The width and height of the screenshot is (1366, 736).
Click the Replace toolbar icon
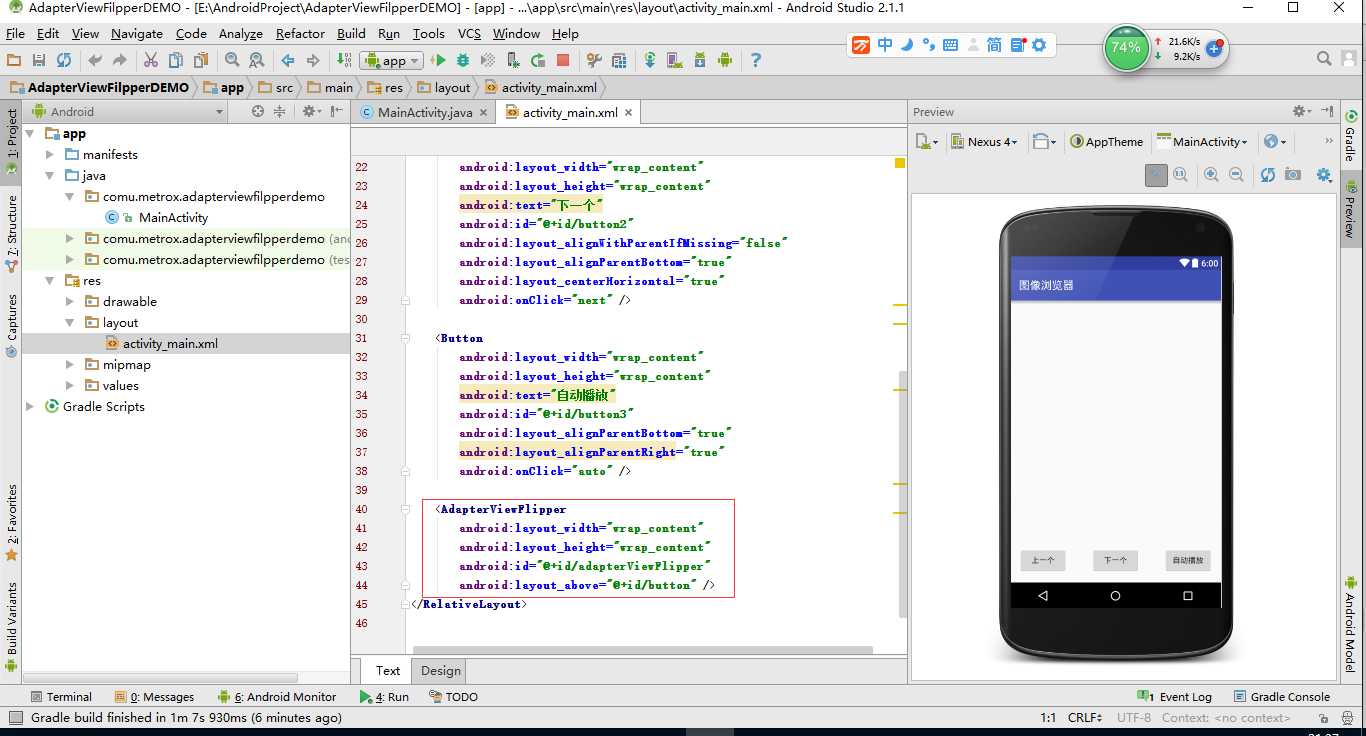click(256, 61)
